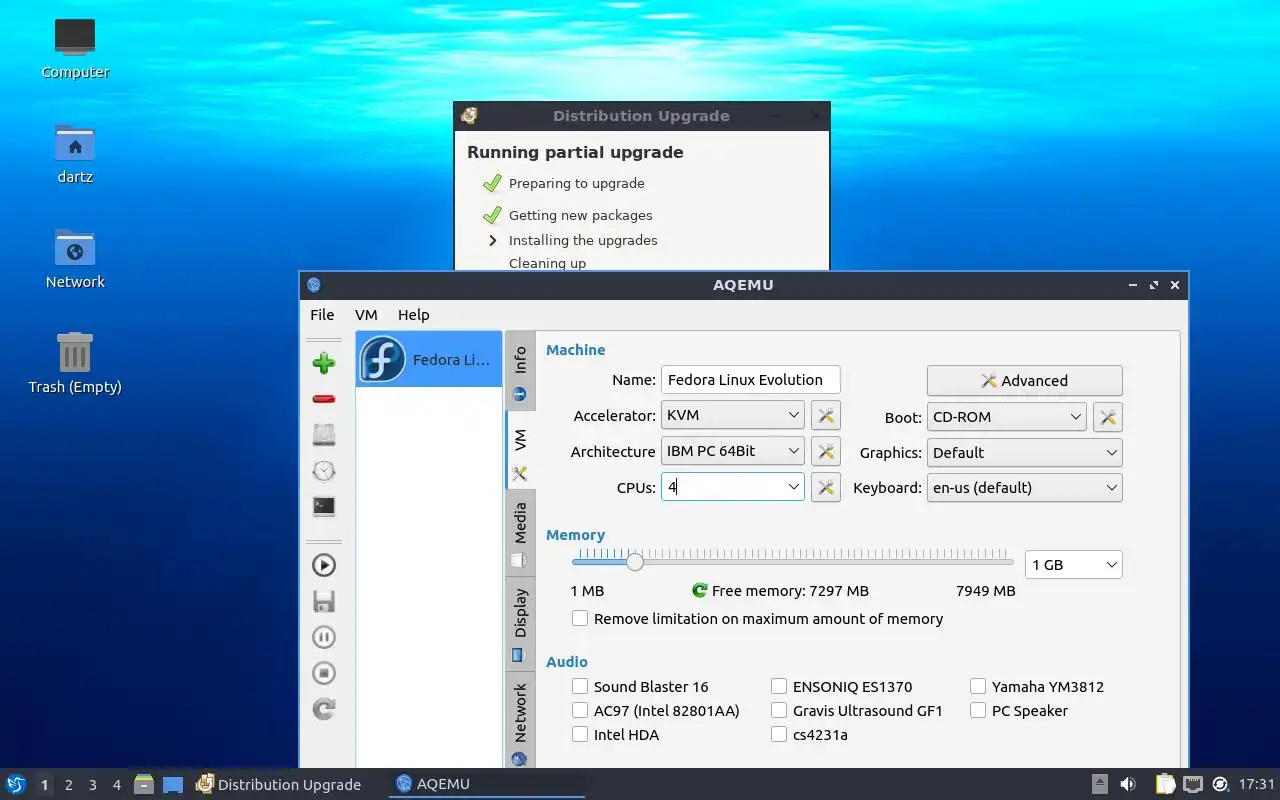Click the clock snapshot icon in AQEMU sidebar
The width and height of the screenshot is (1280, 800).
323,471
